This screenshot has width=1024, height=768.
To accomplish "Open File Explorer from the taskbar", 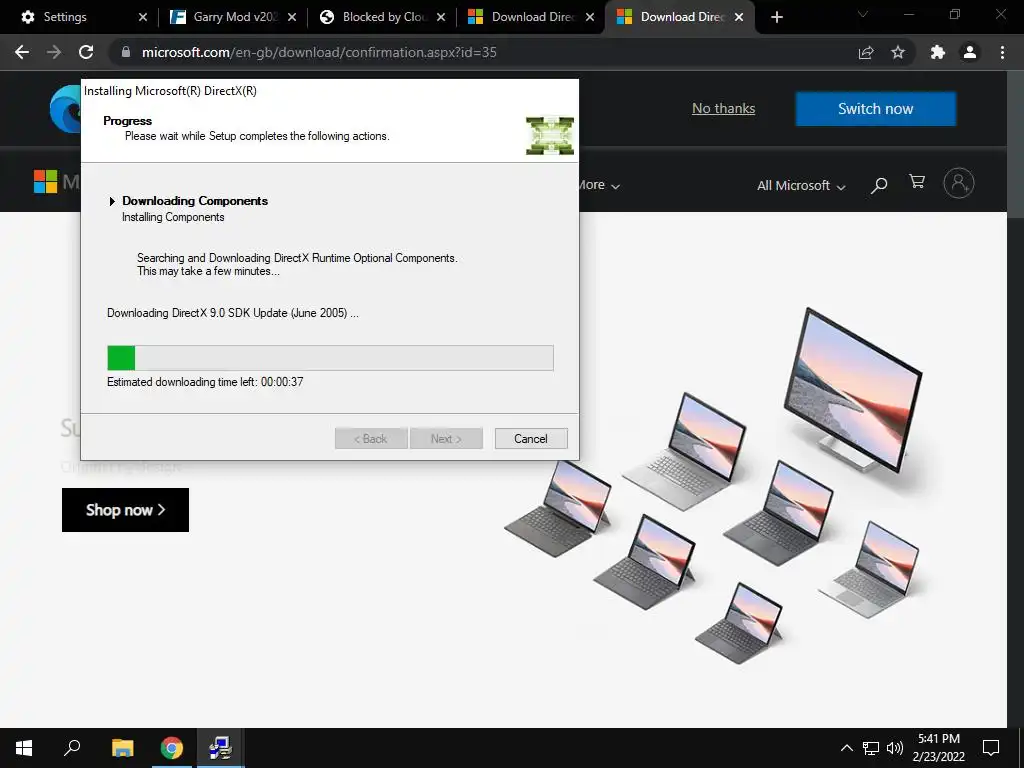I will pyautogui.click(x=122, y=748).
